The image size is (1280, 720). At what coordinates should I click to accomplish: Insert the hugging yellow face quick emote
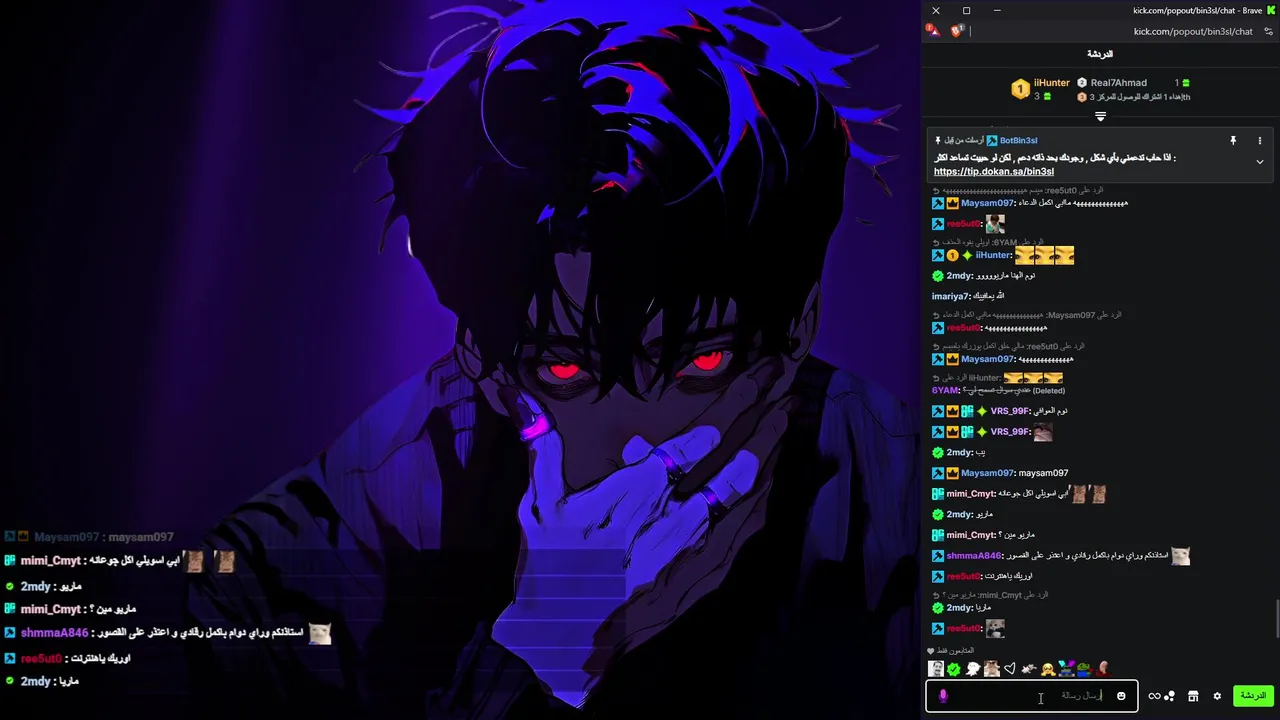[x=1047, y=669]
